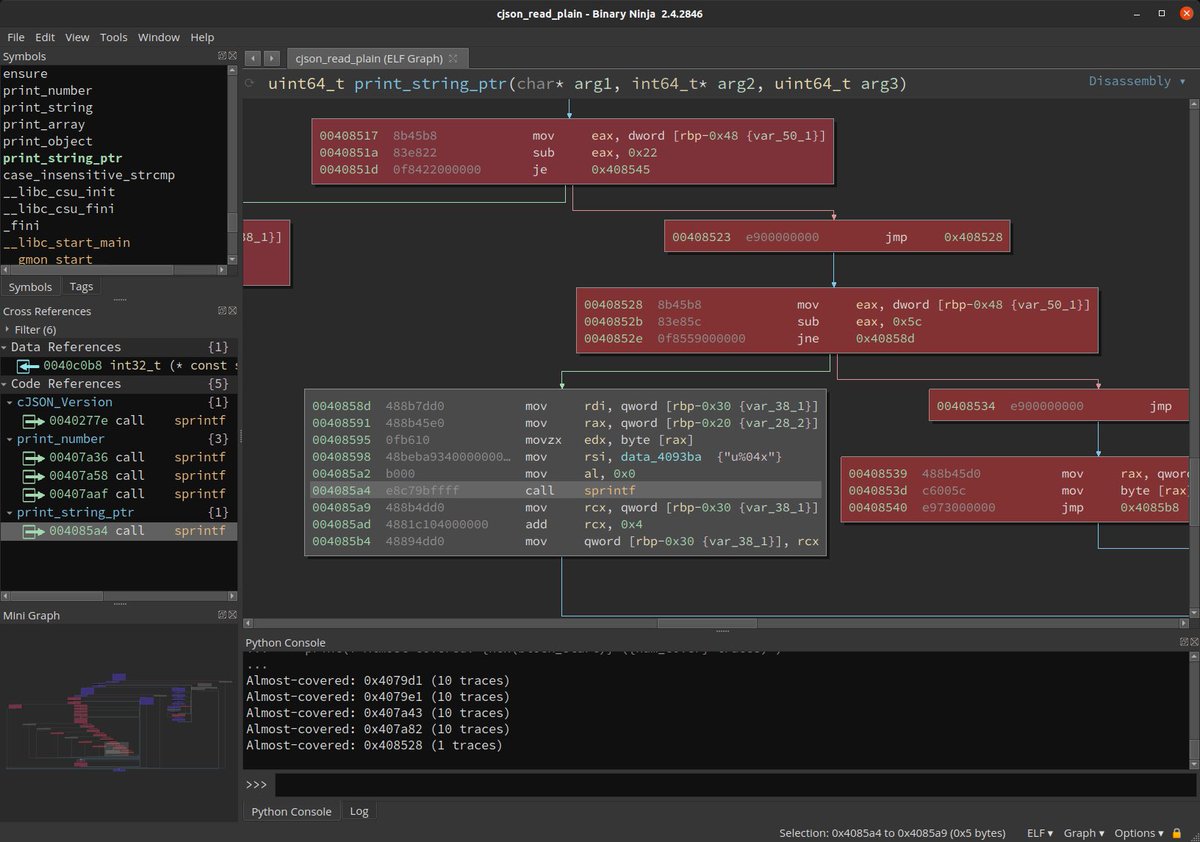This screenshot has height=842, width=1200.
Task: Click the code reference icon for 0040277e
Action: point(35,421)
